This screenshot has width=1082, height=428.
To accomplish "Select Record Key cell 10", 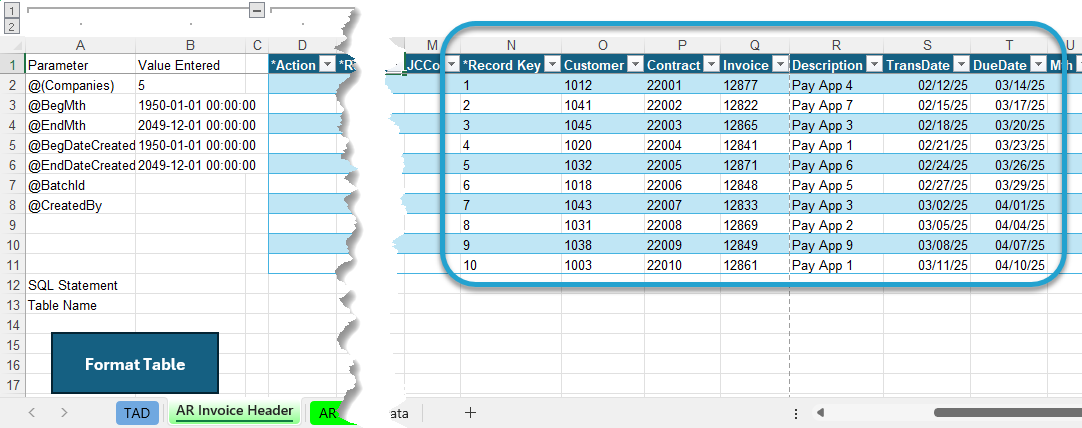I will pyautogui.click(x=511, y=266).
